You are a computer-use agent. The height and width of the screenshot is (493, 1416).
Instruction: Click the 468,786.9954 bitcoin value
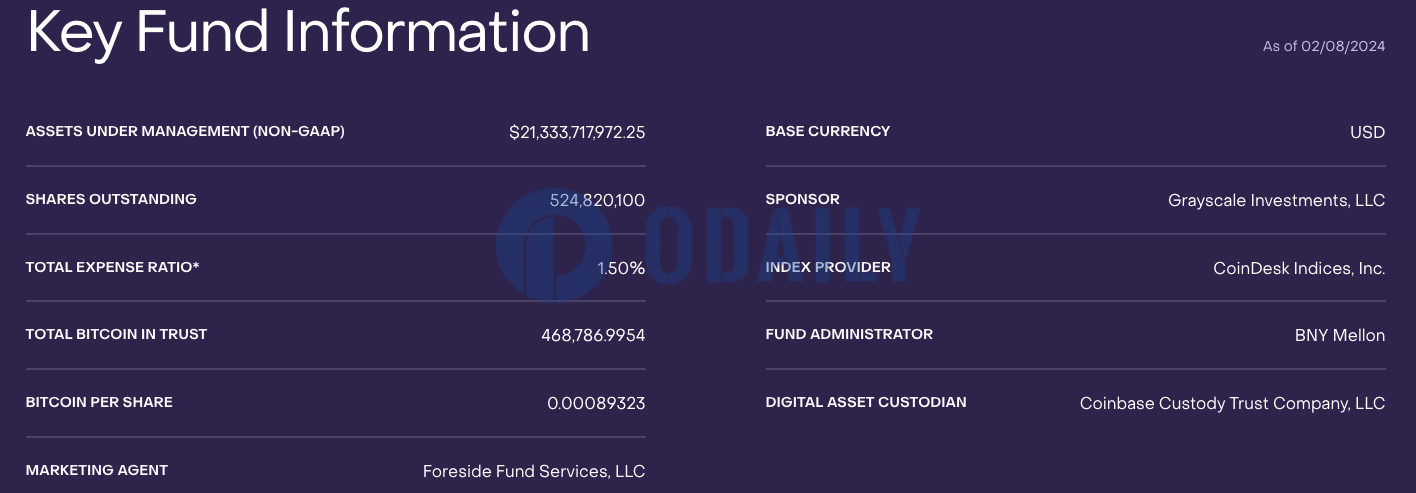(x=593, y=336)
